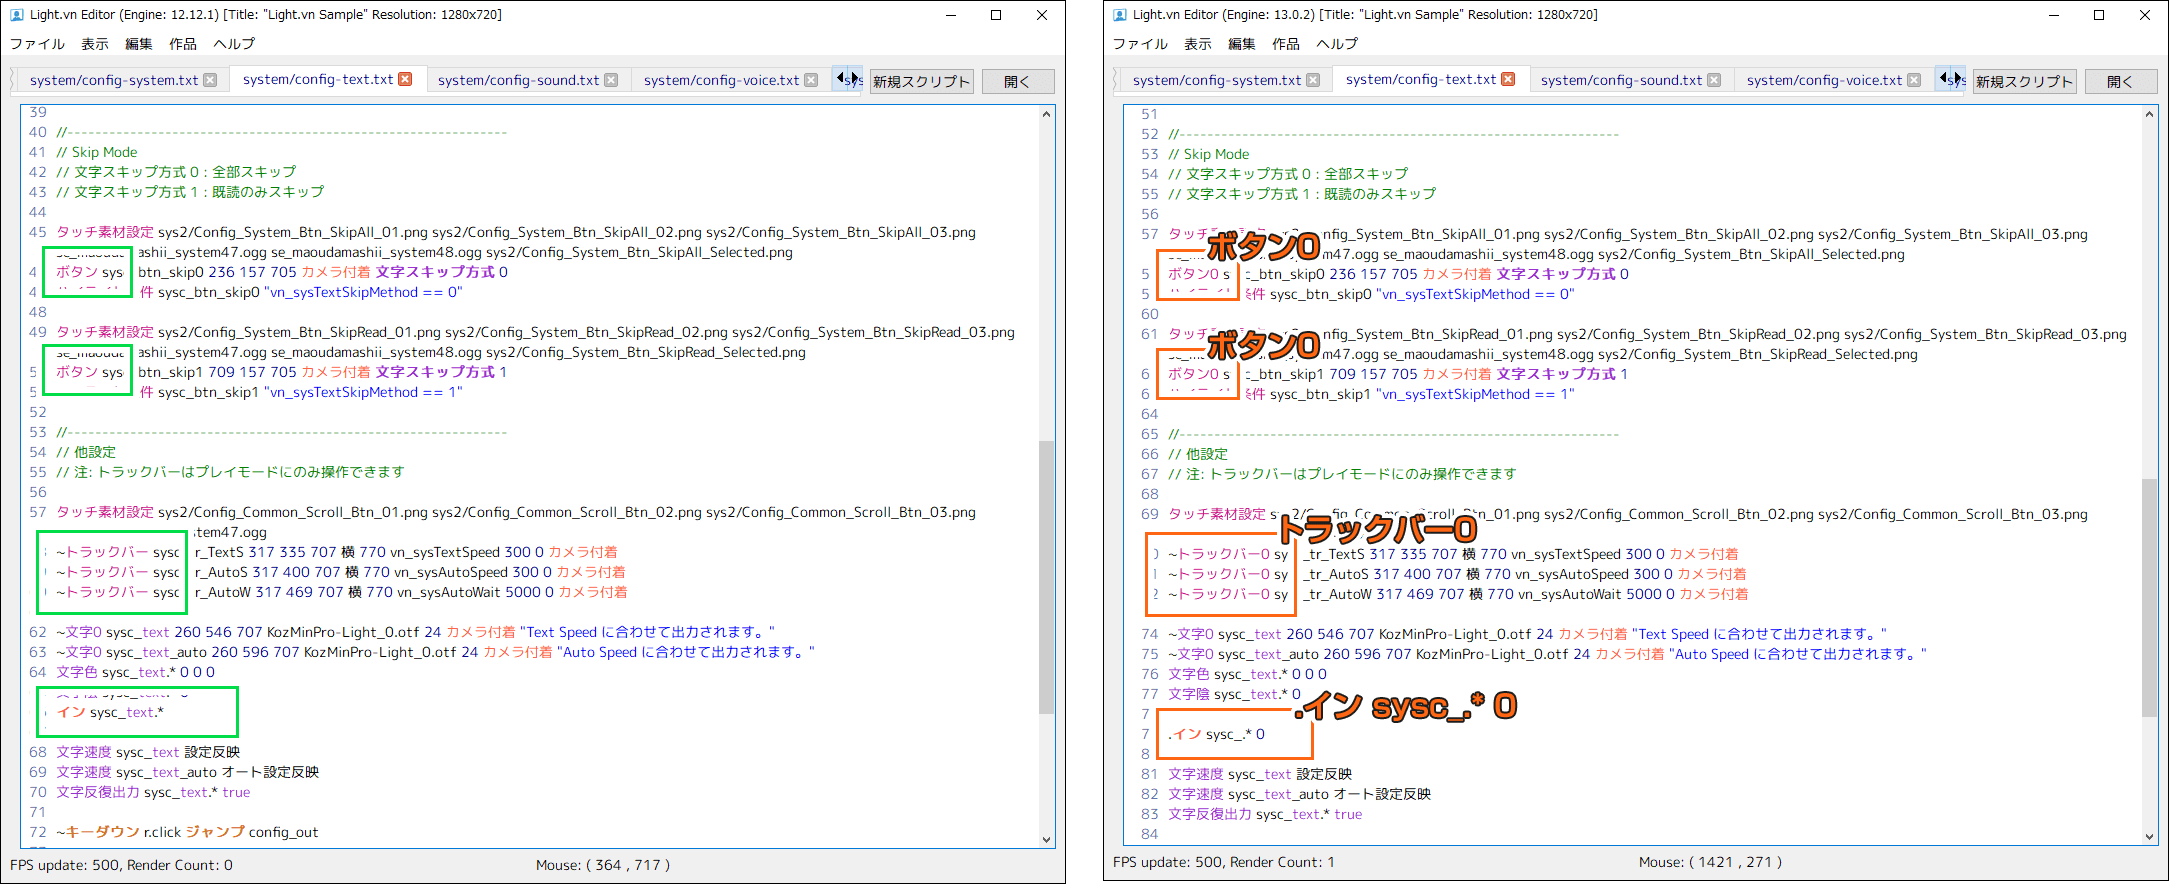The height and width of the screenshot is (884, 2169).
Task: Click line 66 '// 他設定' in right editor
Action: tap(1198, 454)
